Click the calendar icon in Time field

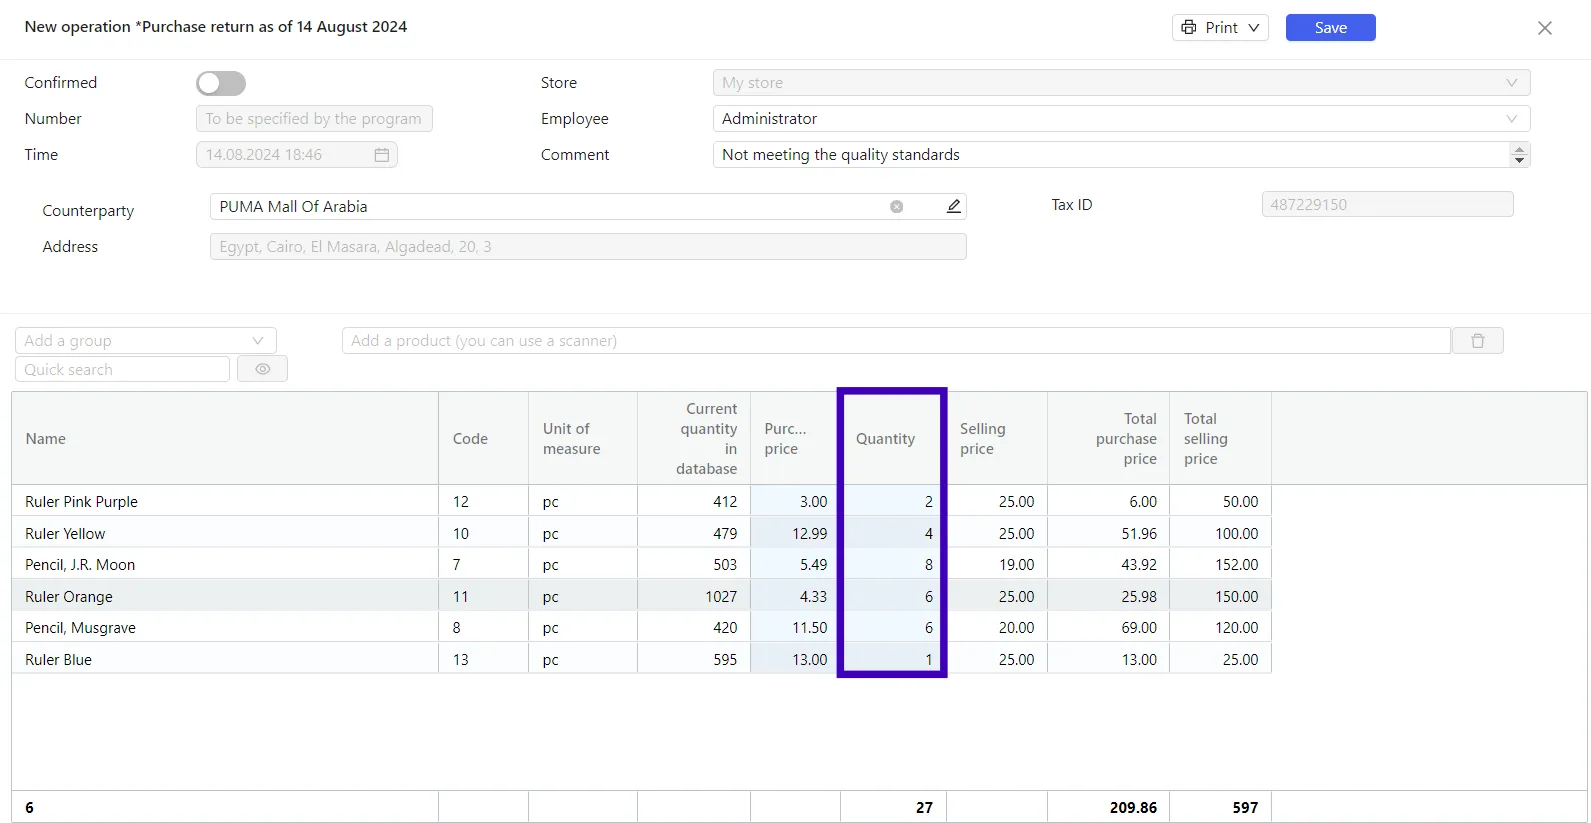381,155
